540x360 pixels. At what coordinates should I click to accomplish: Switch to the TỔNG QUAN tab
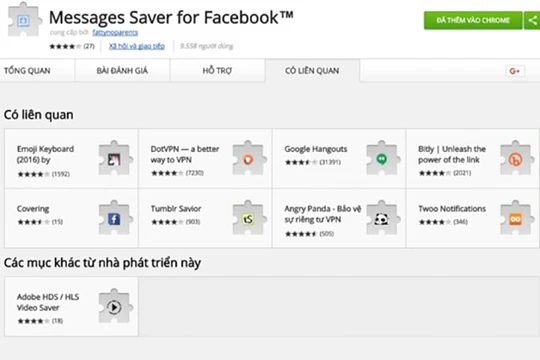(37, 71)
